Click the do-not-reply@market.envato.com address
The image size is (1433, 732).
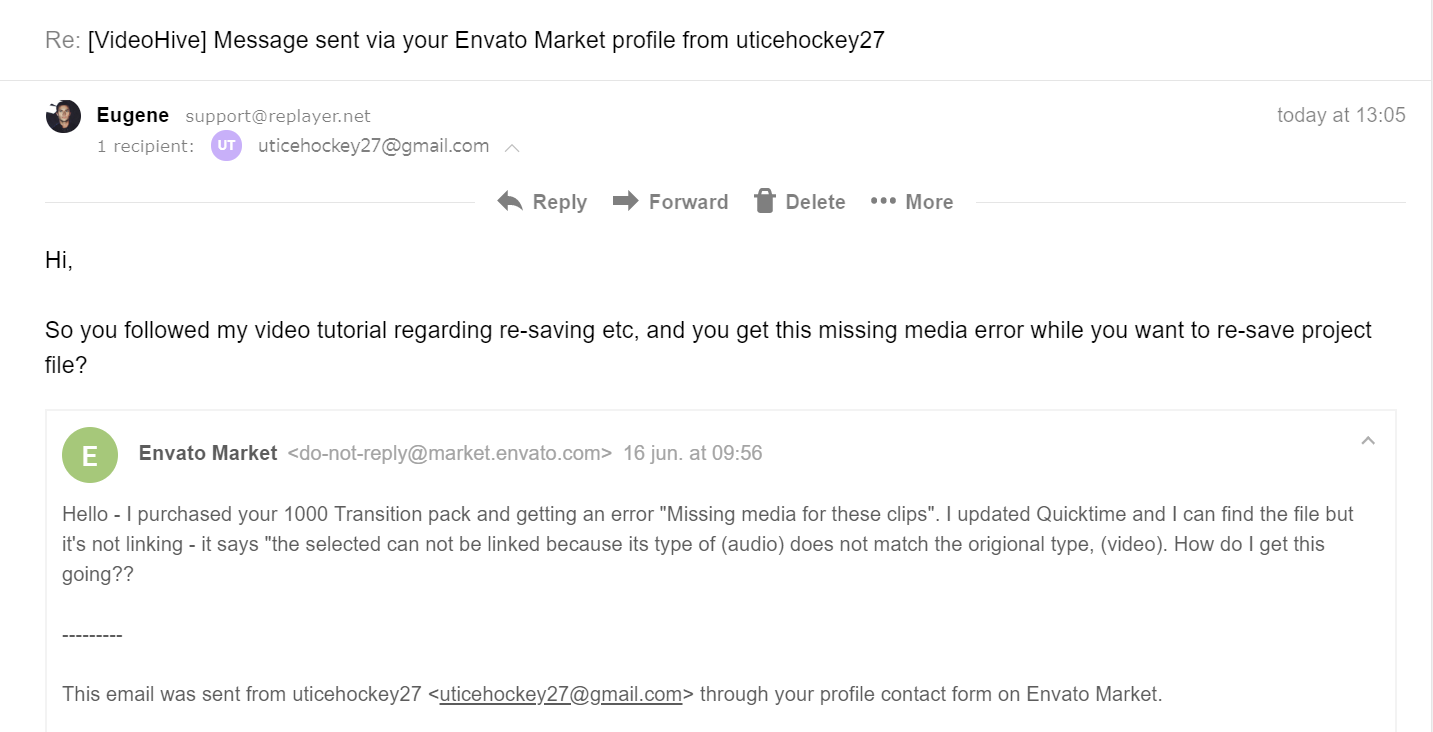[449, 453]
